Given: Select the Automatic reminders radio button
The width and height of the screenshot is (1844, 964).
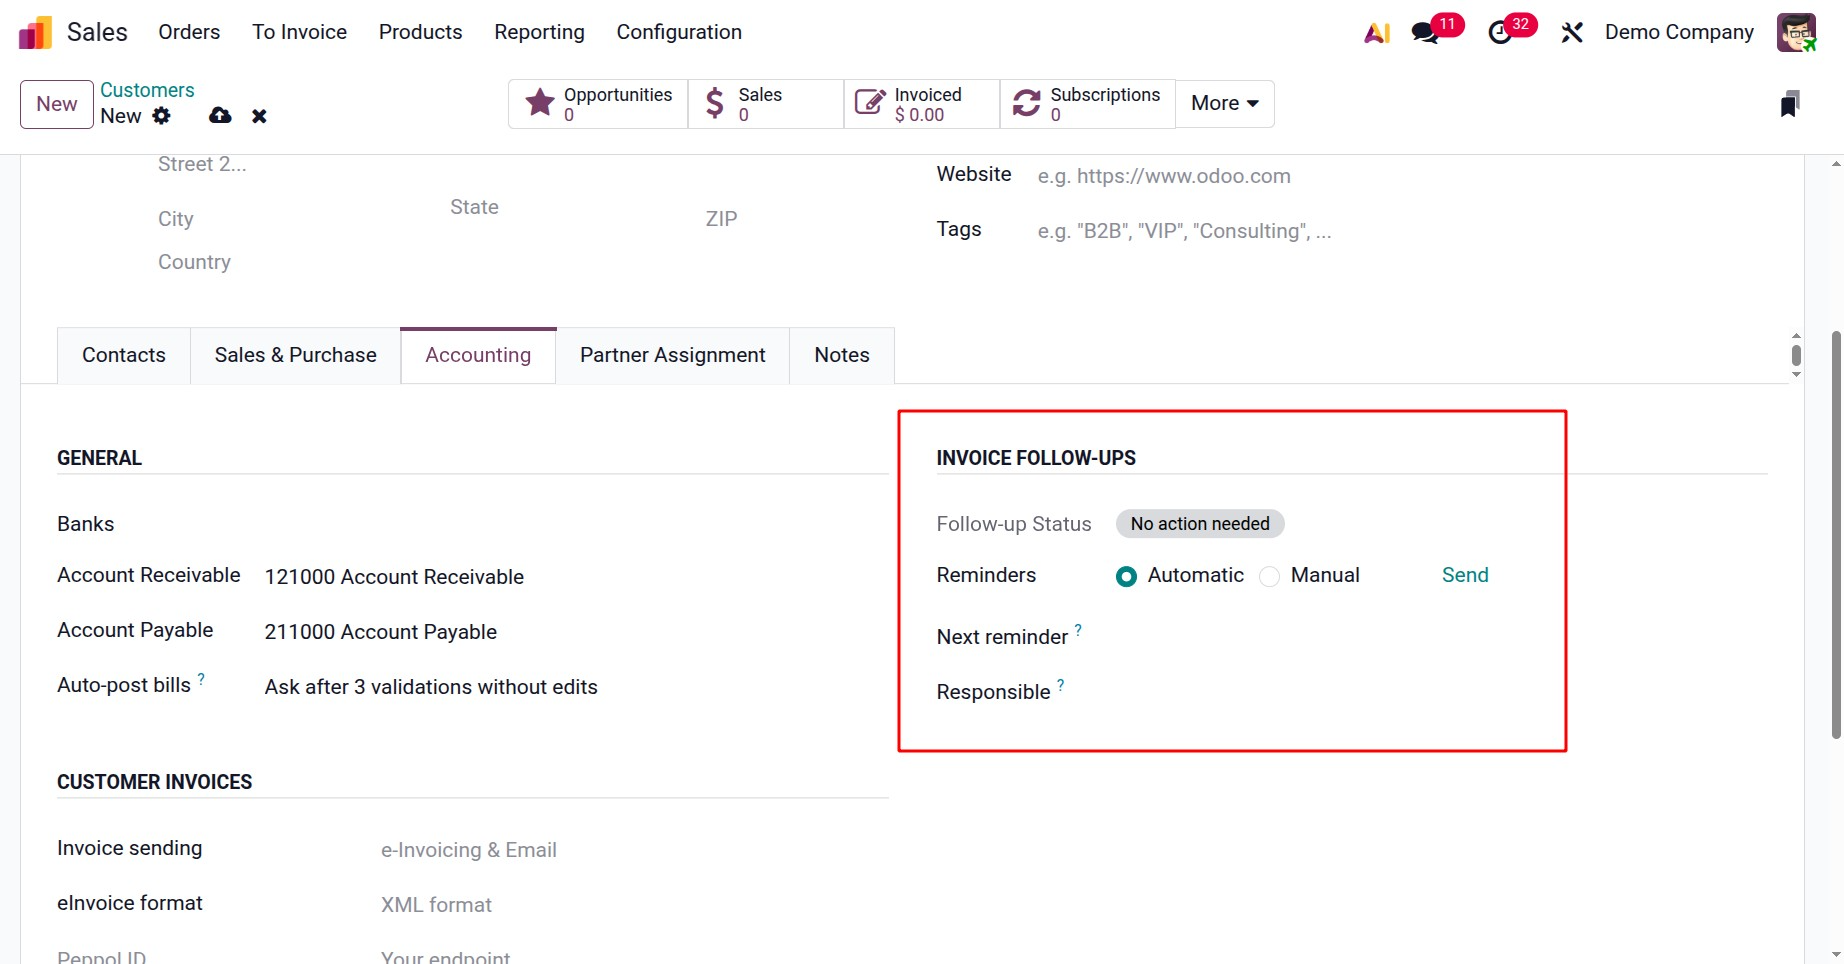Looking at the screenshot, I should (x=1126, y=577).
